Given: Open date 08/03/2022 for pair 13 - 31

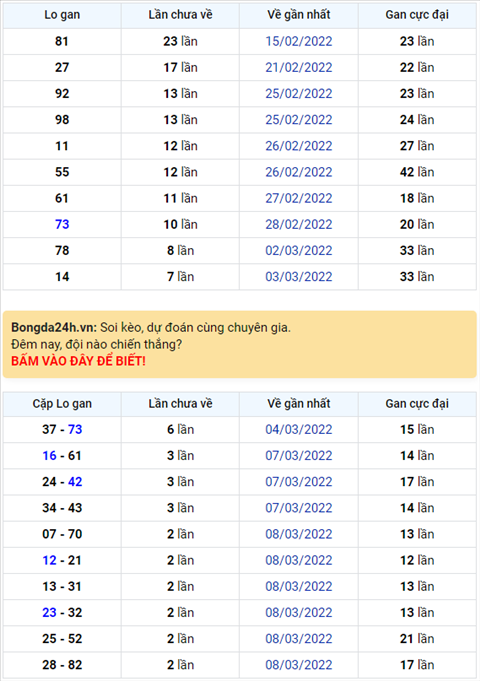Looking at the screenshot, I should coord(299,586).
